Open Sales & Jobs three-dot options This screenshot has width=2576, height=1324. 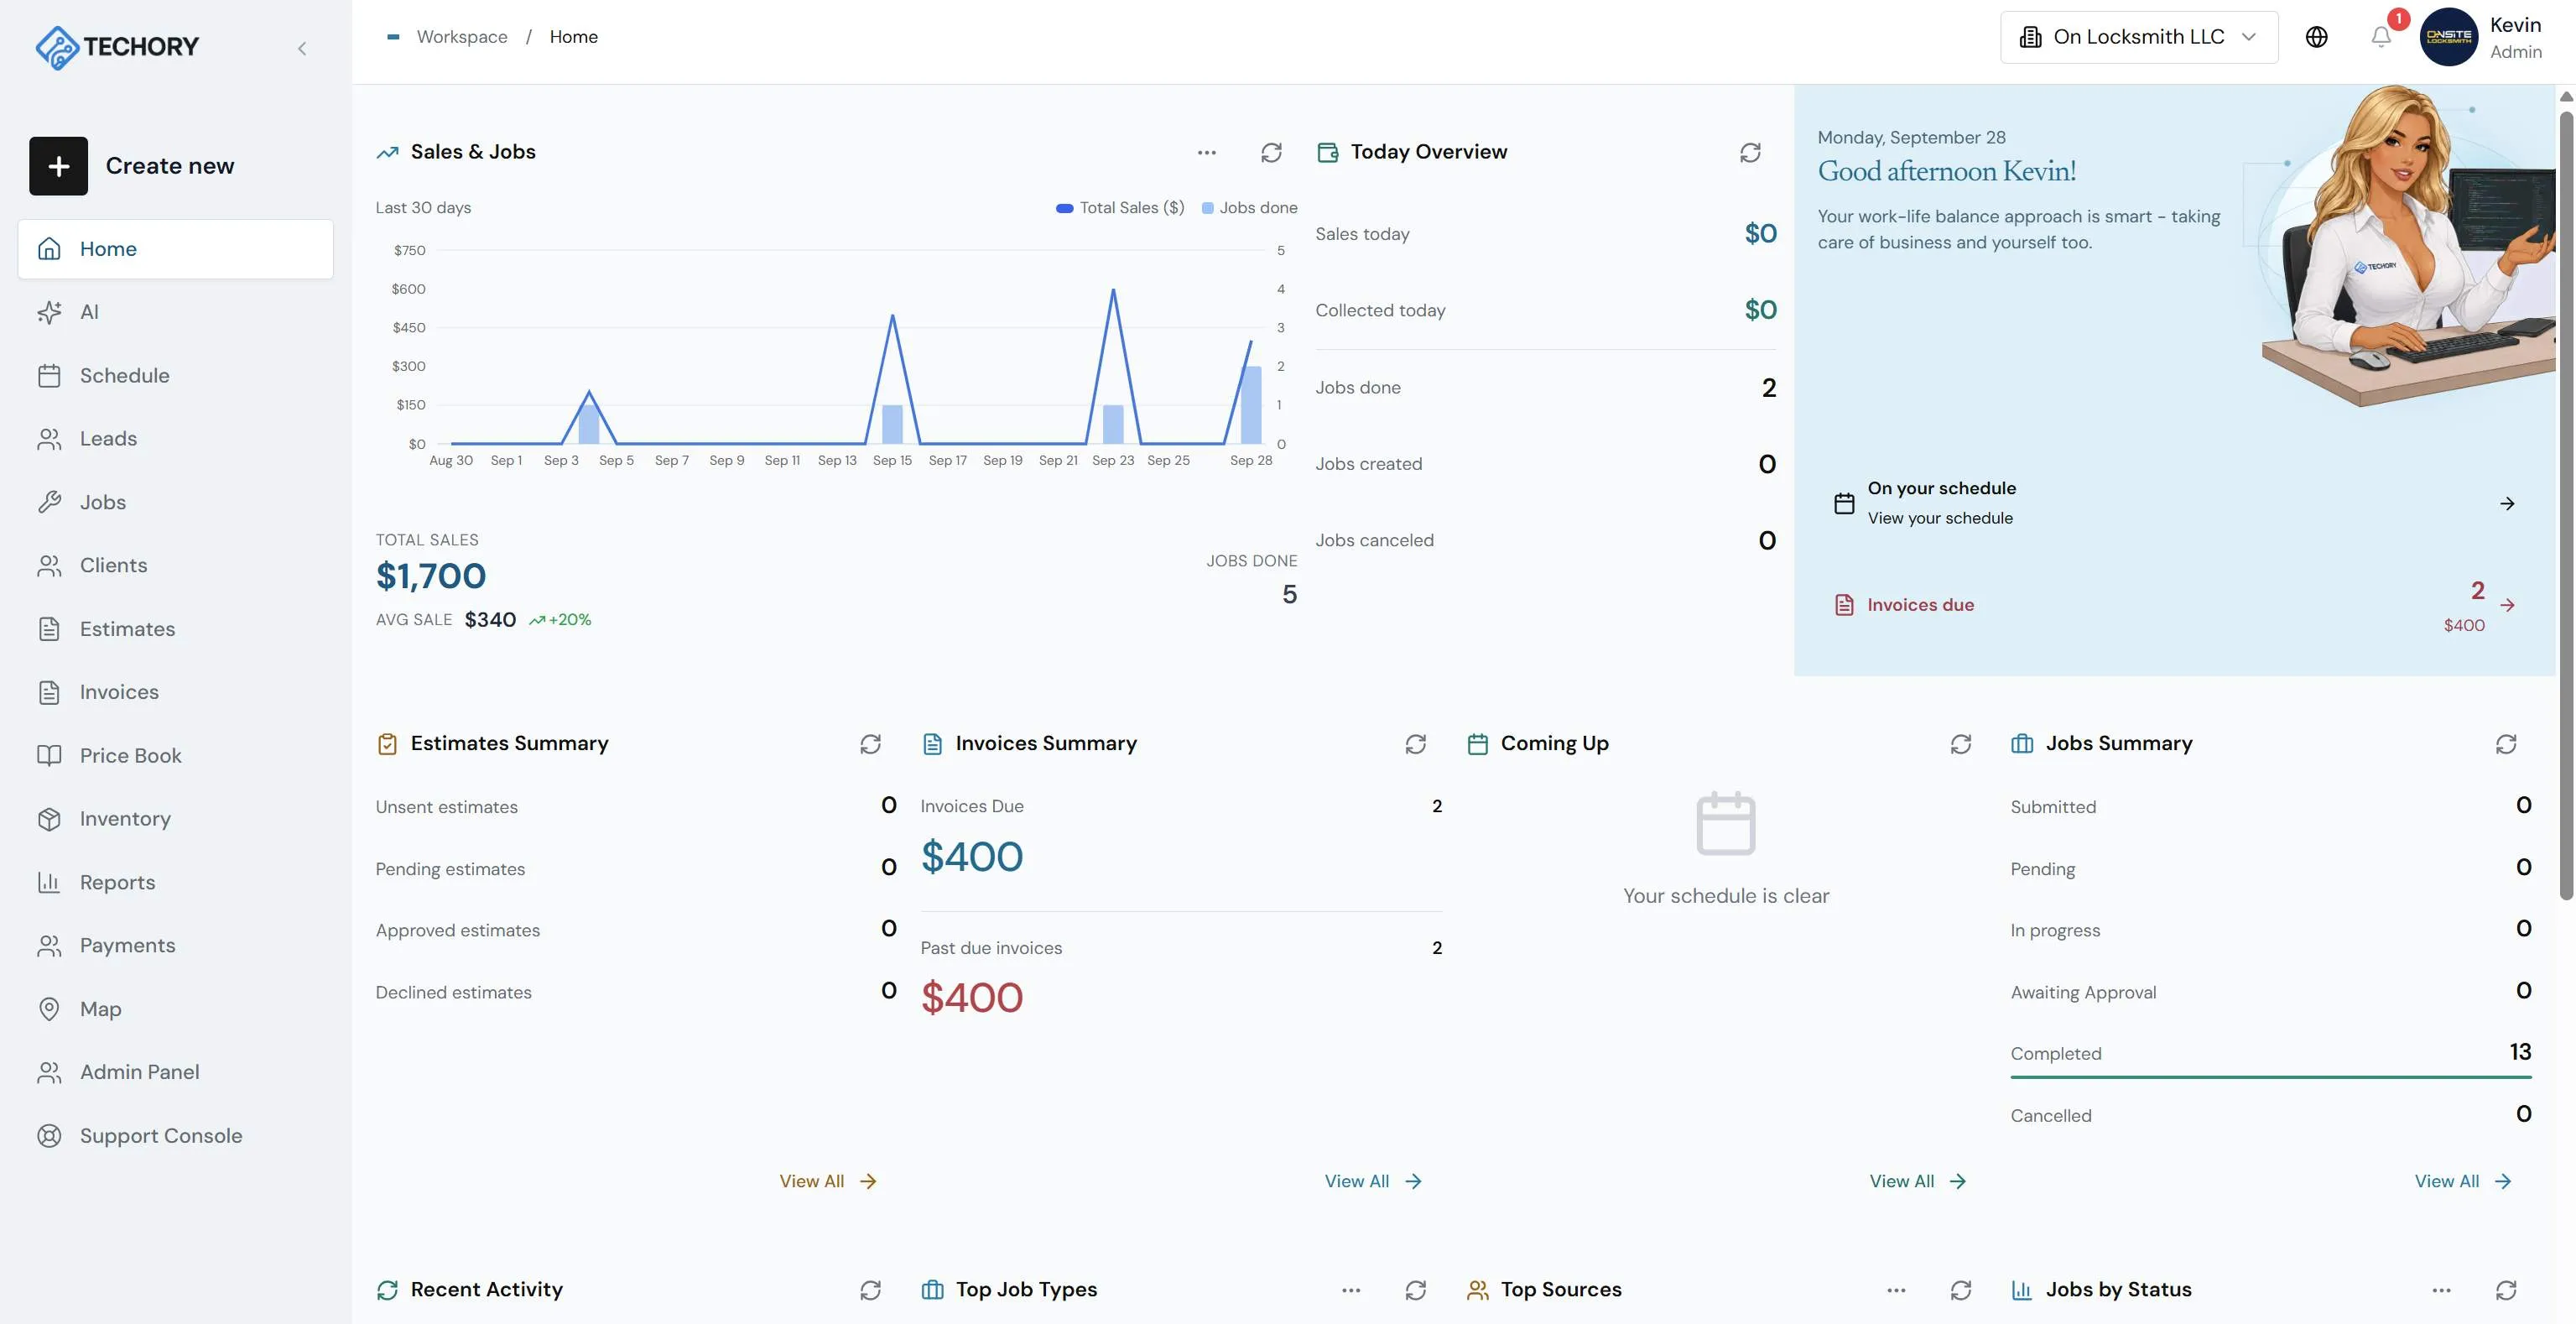point(1207,152)
